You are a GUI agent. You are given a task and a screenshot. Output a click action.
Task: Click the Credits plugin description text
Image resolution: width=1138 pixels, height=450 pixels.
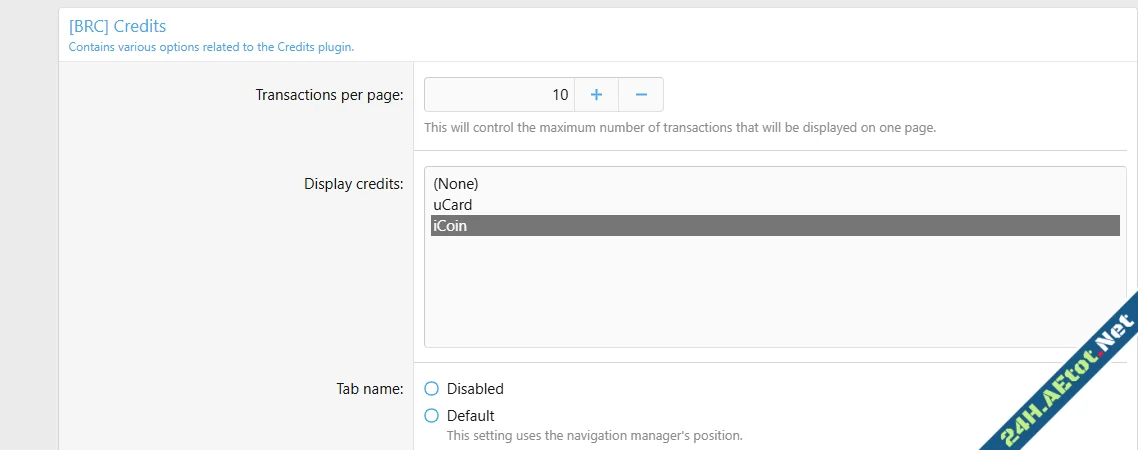(211, 46)
